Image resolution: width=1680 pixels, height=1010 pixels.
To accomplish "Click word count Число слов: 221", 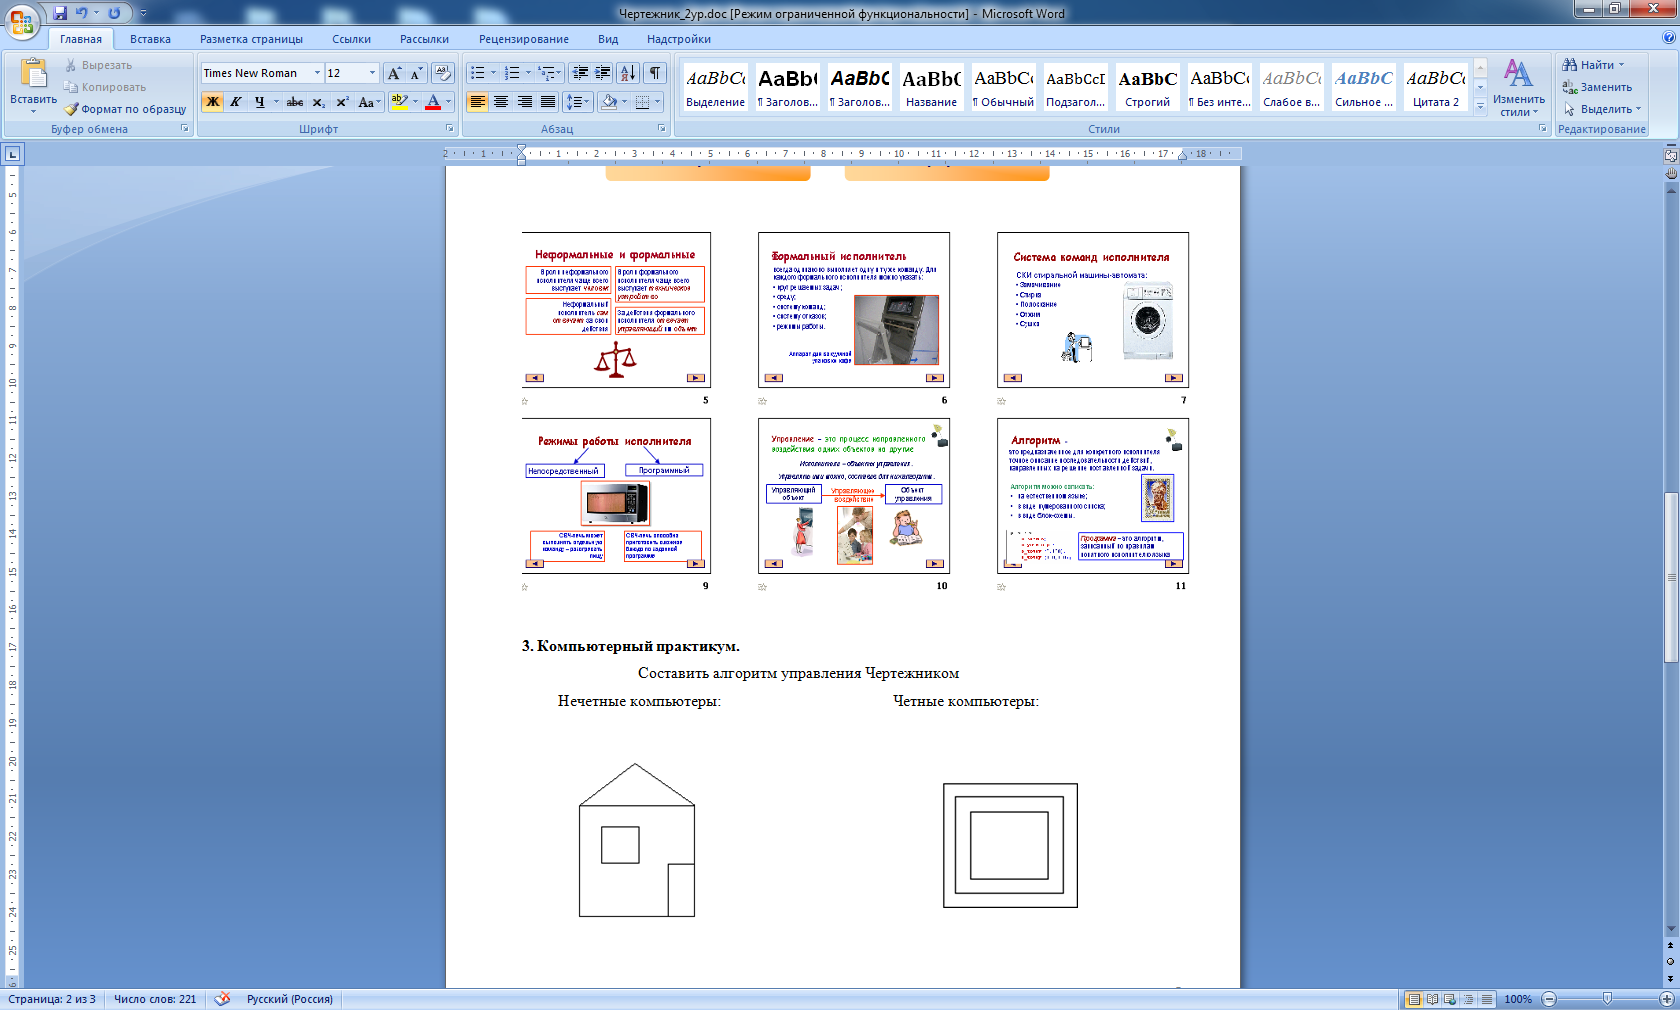I will click(155, 999).
